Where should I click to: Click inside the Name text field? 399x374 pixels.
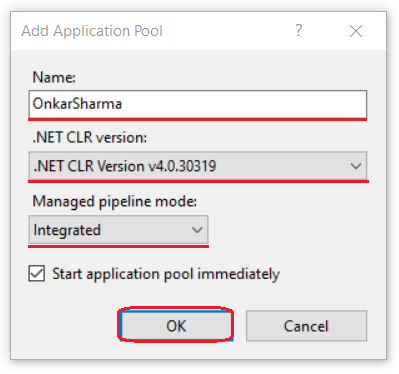coord(198,104)
